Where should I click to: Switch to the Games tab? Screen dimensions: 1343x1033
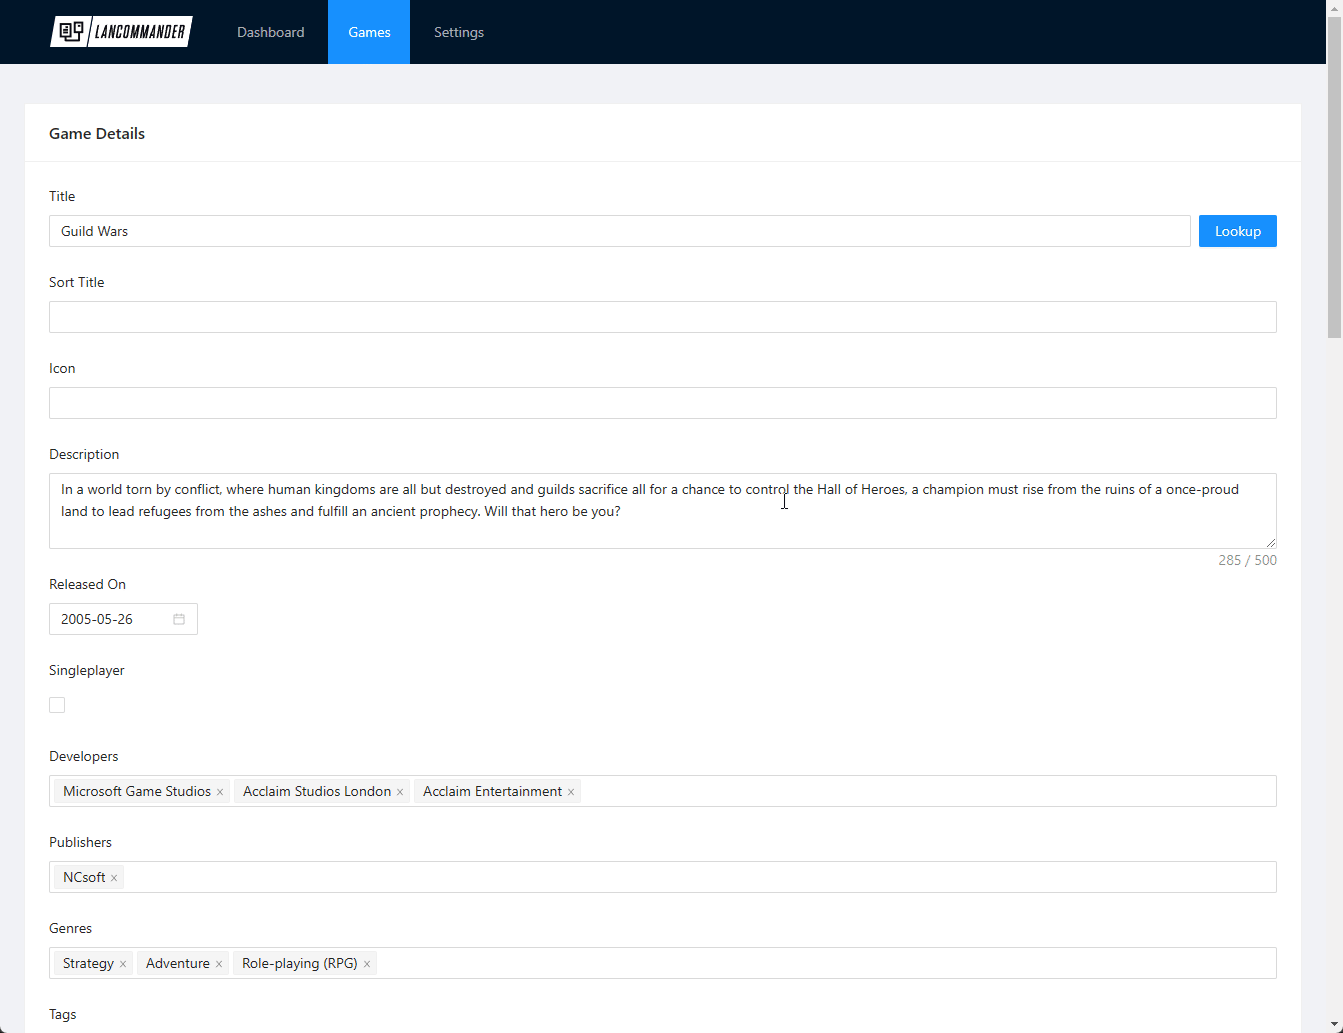click(369, 32)
